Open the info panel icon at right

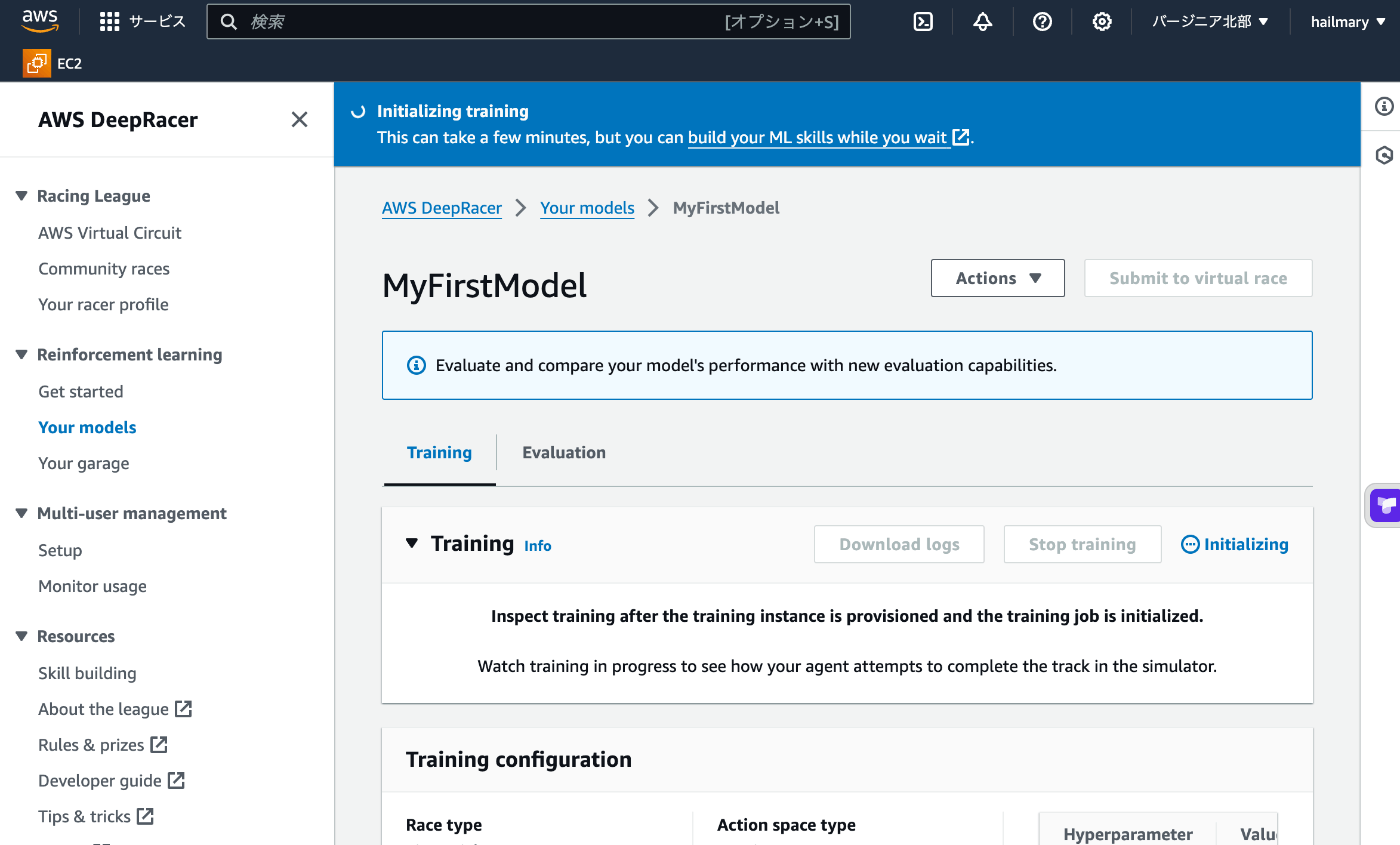(1384, 106)
